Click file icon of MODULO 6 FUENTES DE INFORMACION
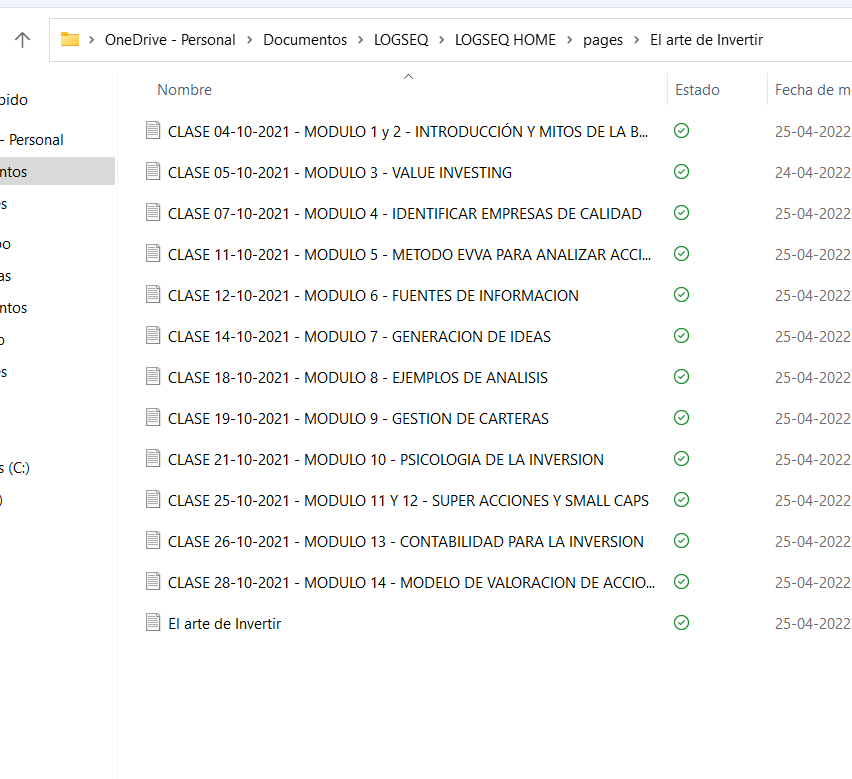 [x=153, y=294]
